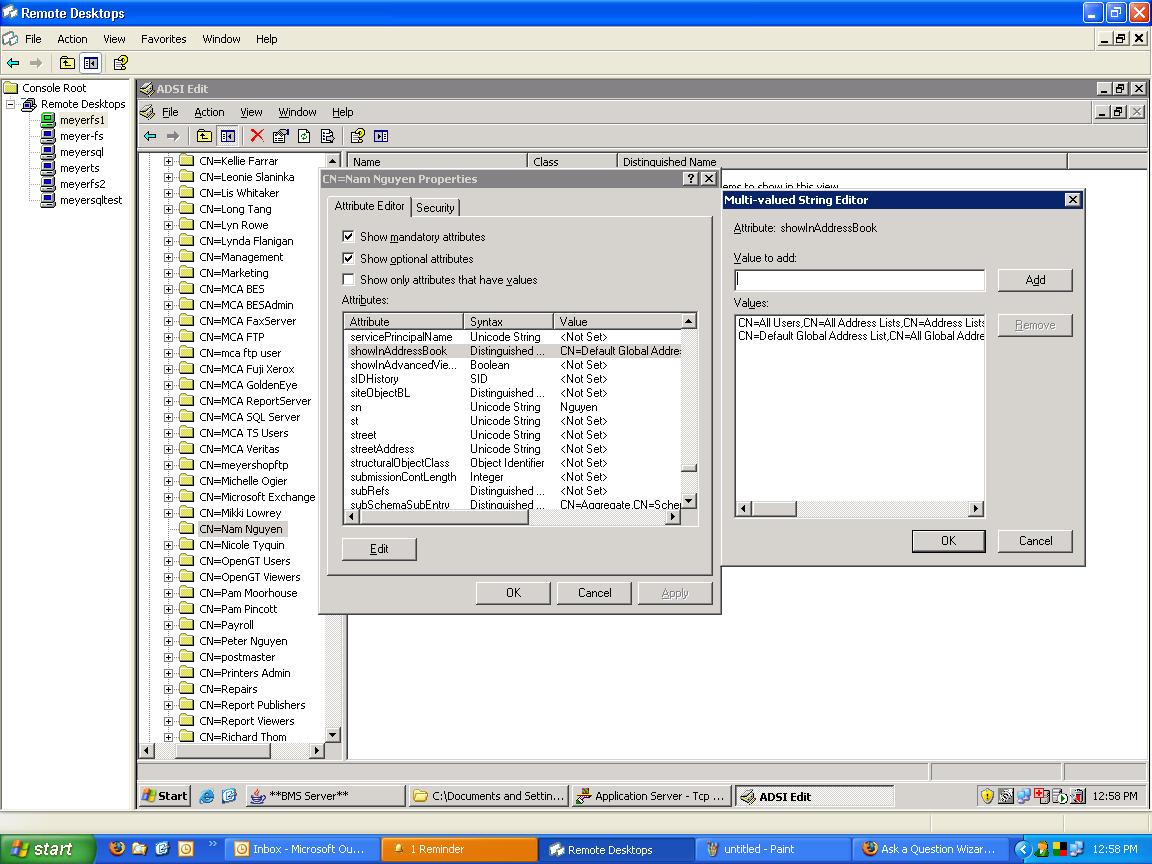This screenshot has height=864, width=1152.
Task: Open the Action menu in ADSI Edit
Action: [x=209, y=112]
